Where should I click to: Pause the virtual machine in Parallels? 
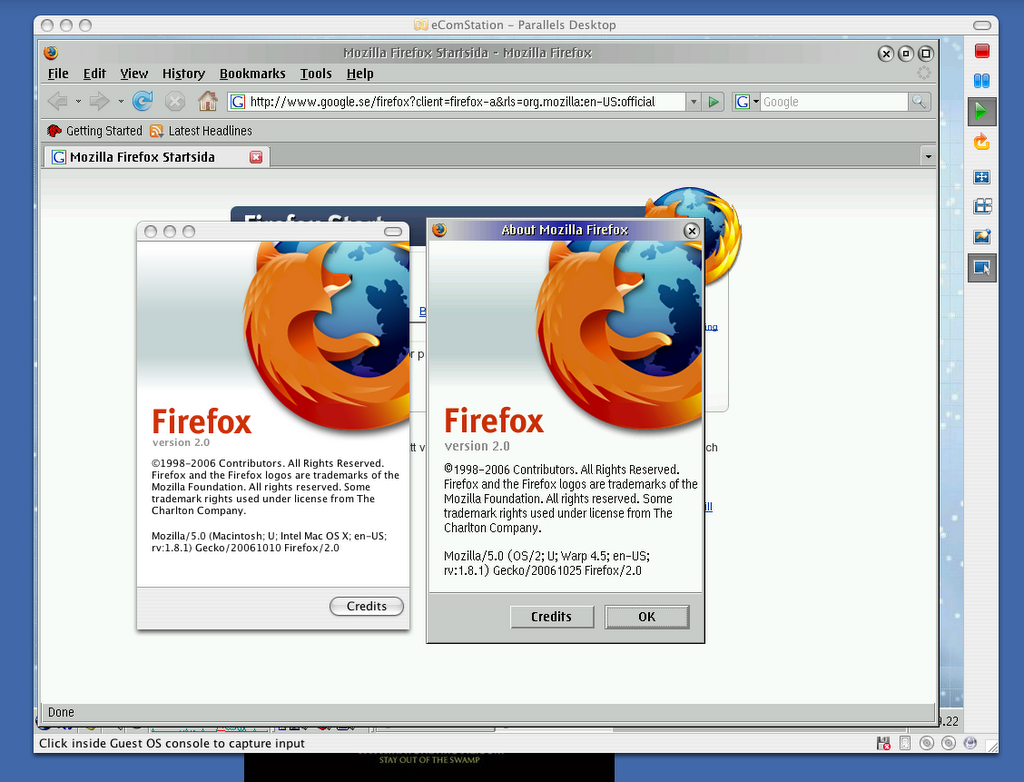[x=982, y=81]
